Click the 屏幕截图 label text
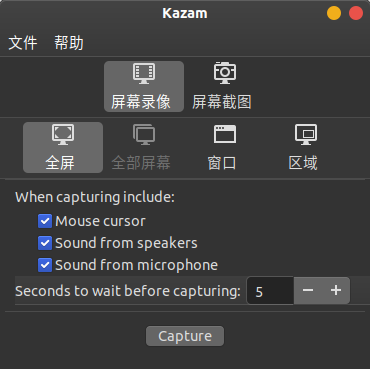Screen dimensions: 370x369 pyautogui.click(x=222, y=102)
